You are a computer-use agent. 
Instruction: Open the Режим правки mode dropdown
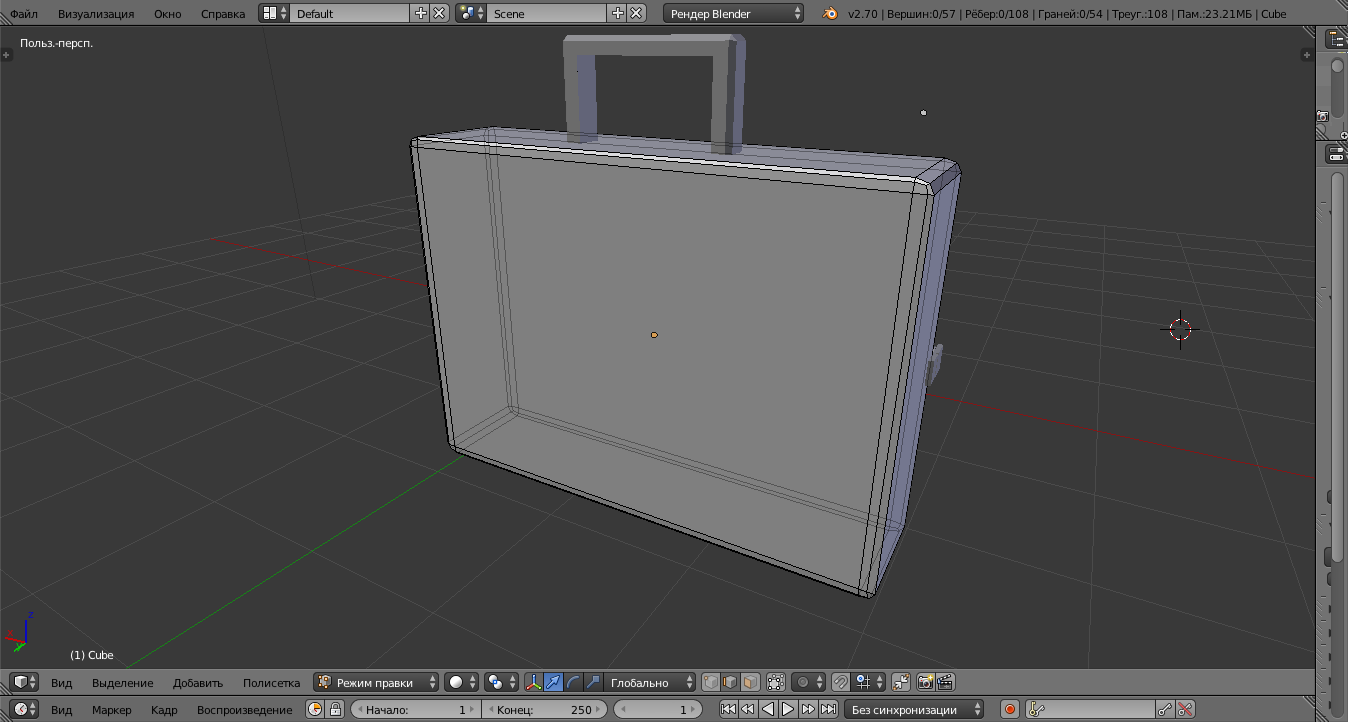click(376, 682)
